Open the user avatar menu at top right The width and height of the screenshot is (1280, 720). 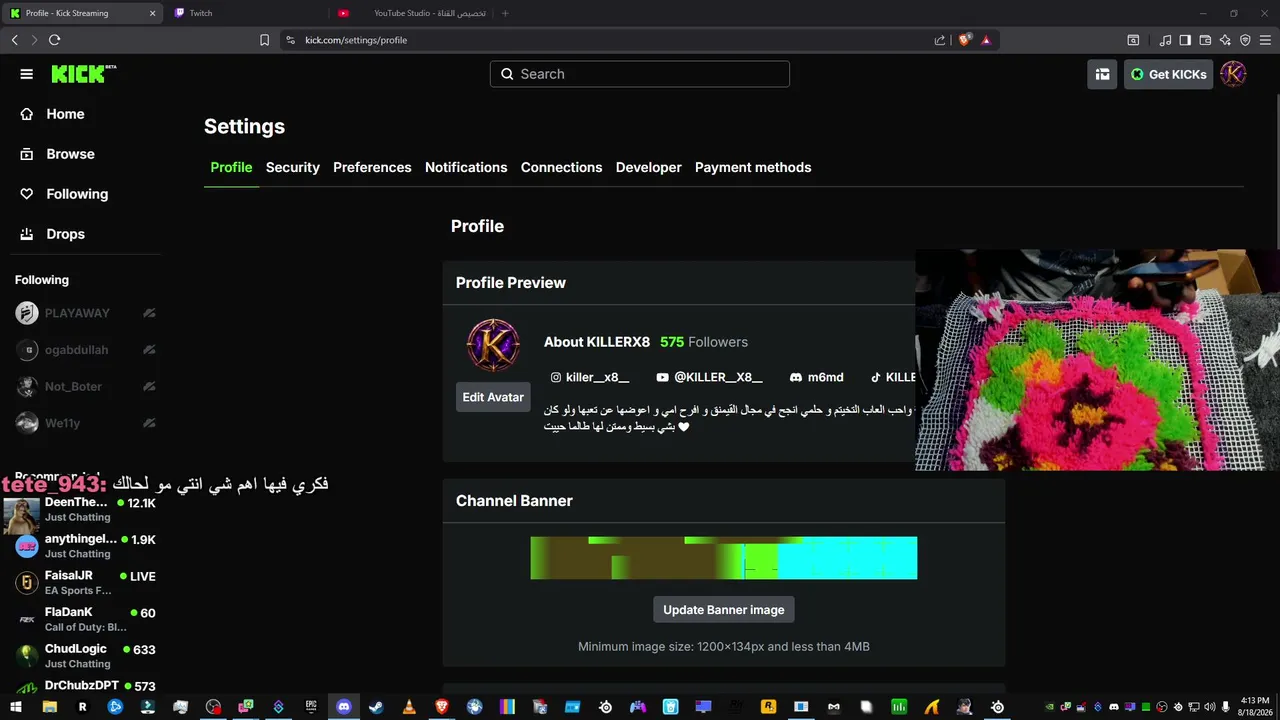1233,74
